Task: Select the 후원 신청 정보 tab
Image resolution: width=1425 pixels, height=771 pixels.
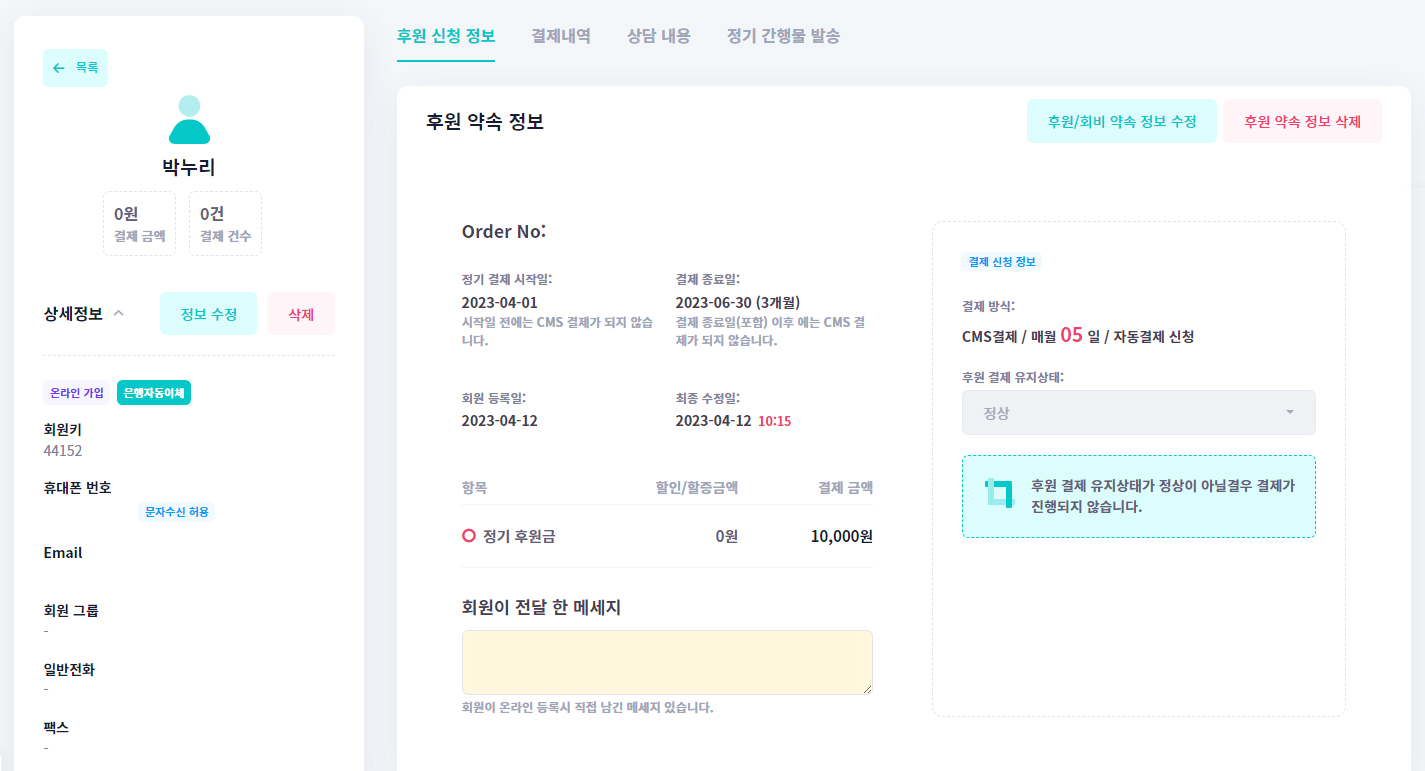Action: (x=445, y=36)
